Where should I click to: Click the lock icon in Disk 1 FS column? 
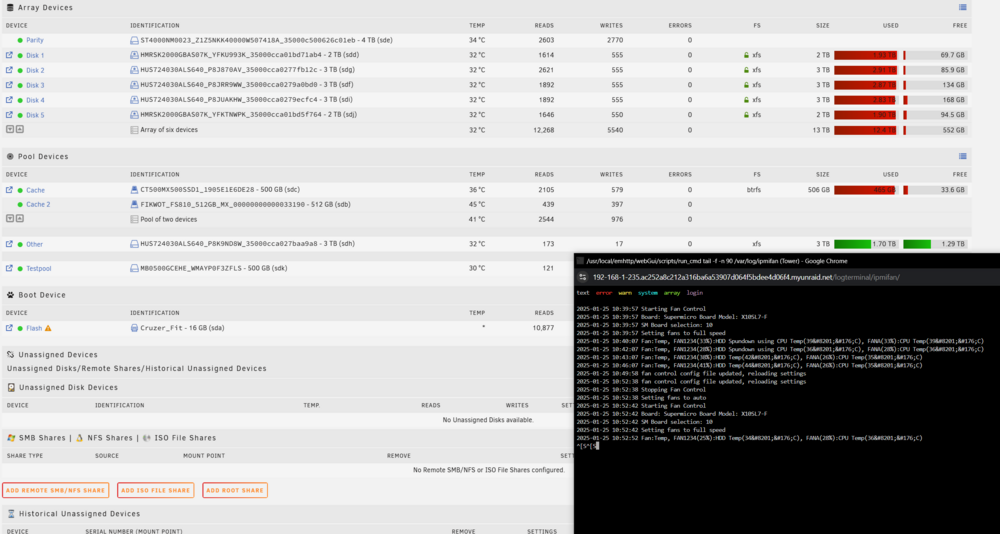tap(746, 56)
